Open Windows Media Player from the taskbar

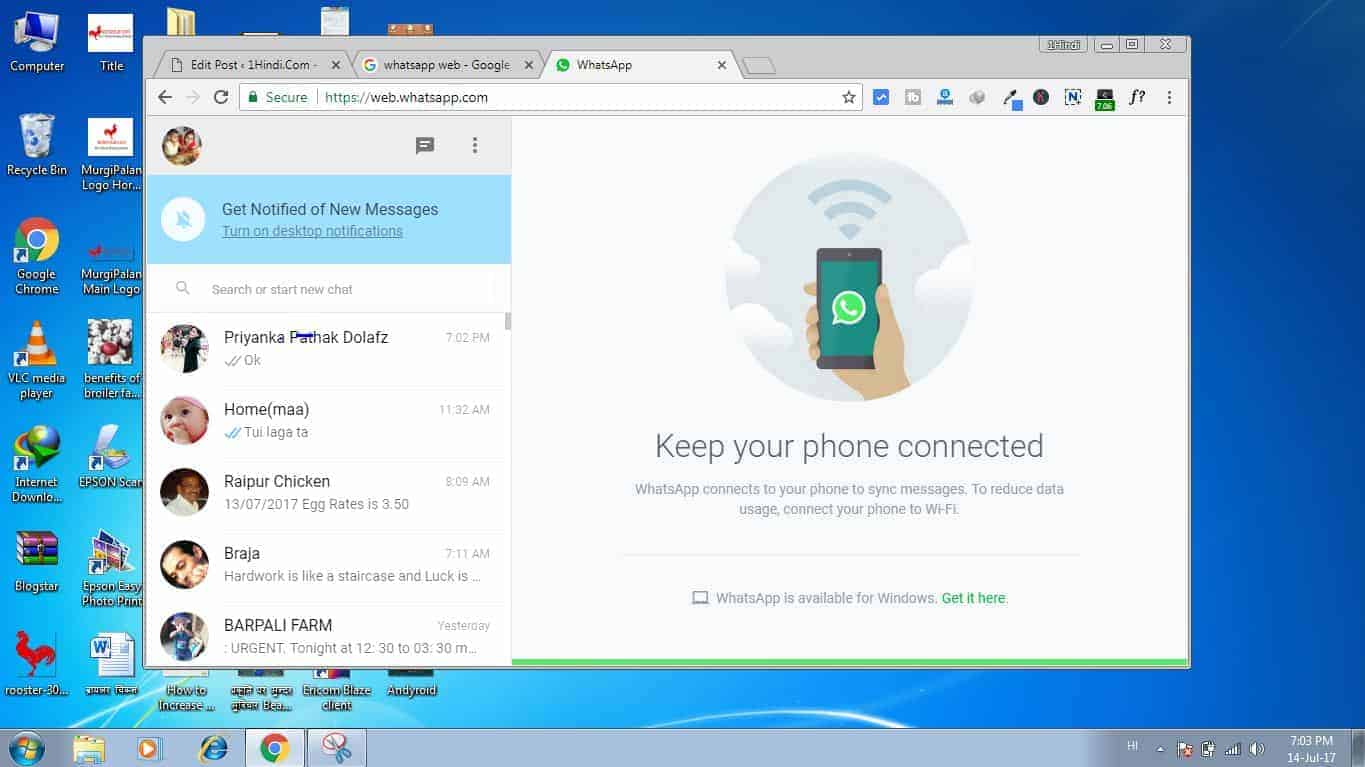point(150,748)
